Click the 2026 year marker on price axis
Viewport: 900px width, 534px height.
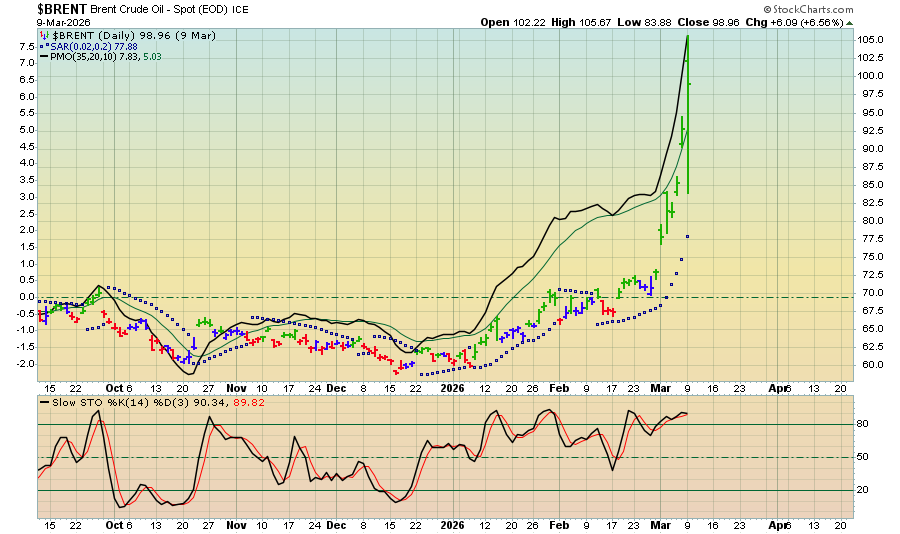453,387
